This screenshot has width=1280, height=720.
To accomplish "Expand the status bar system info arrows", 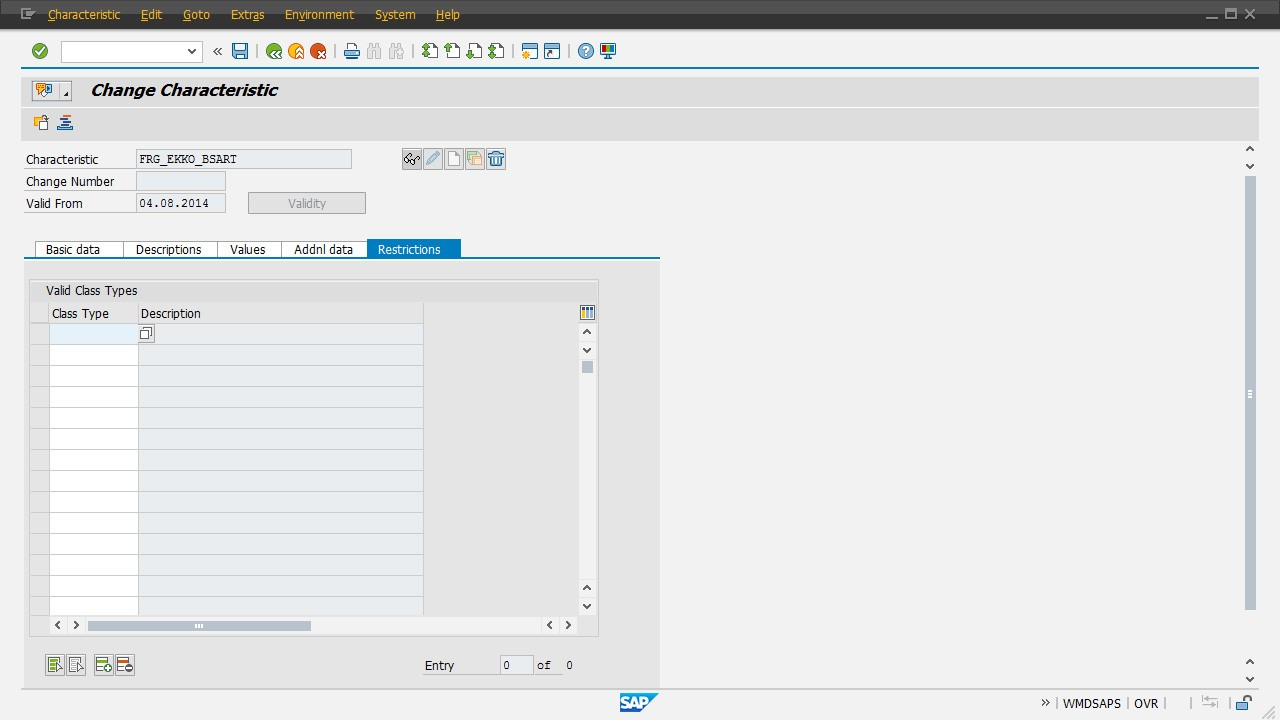I will pos(1045,703).
